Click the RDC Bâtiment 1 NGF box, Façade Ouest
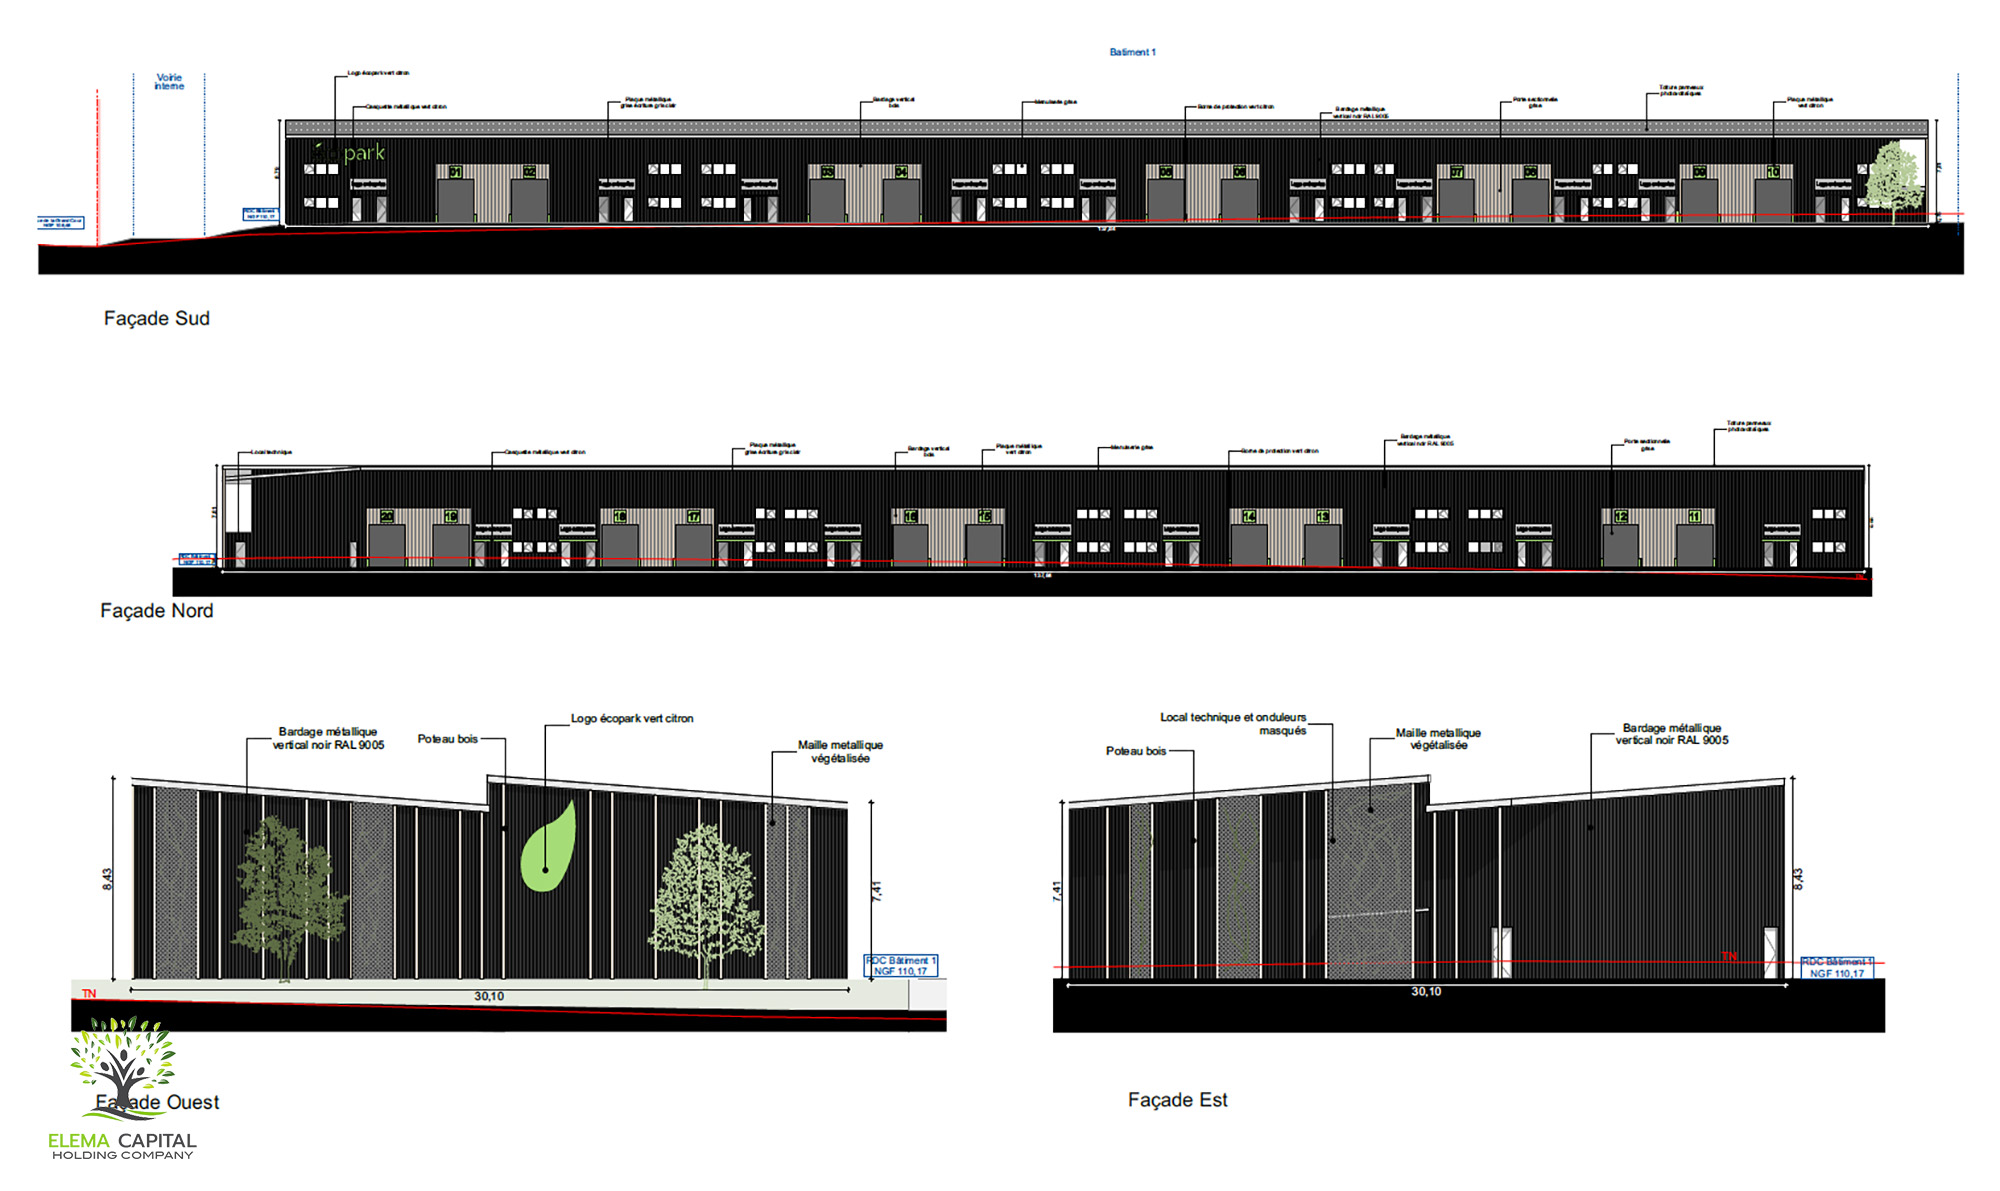The width and height of the screenshot is (2000, 1191). 900,966
